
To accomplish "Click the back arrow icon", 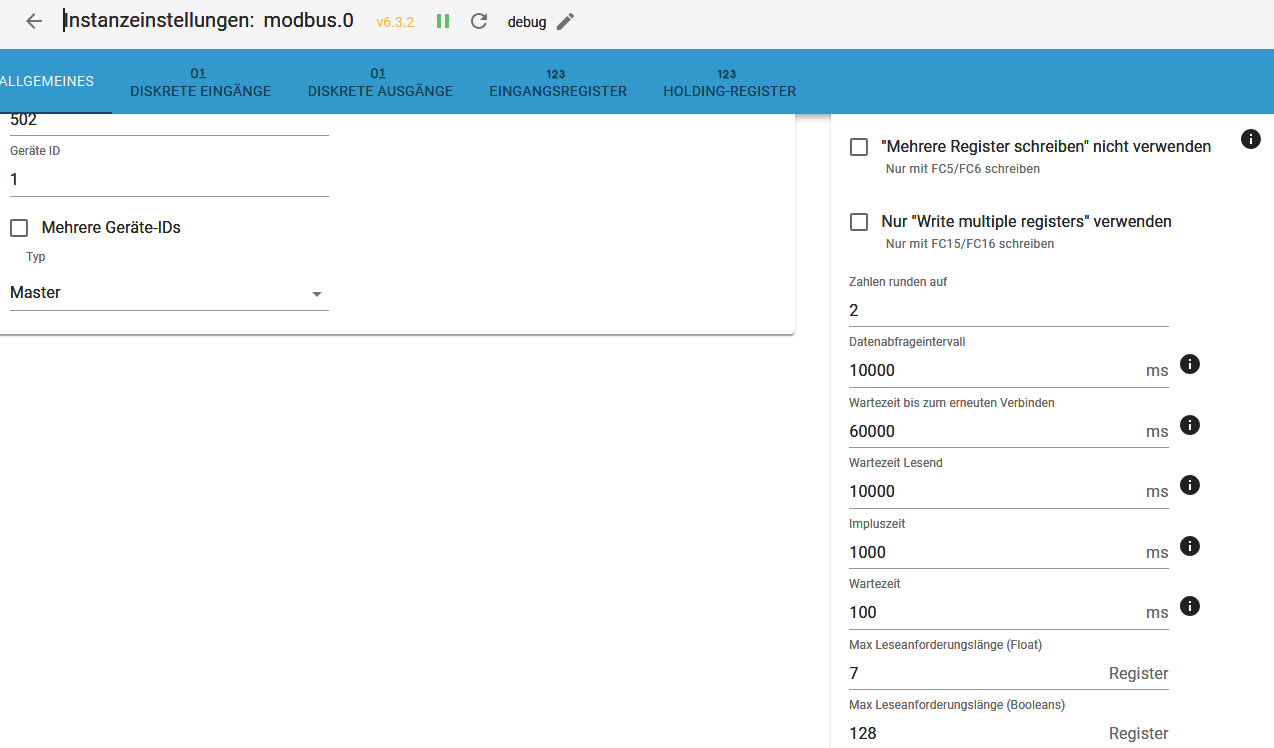I will pyautogui.click(x=34, y=21).
